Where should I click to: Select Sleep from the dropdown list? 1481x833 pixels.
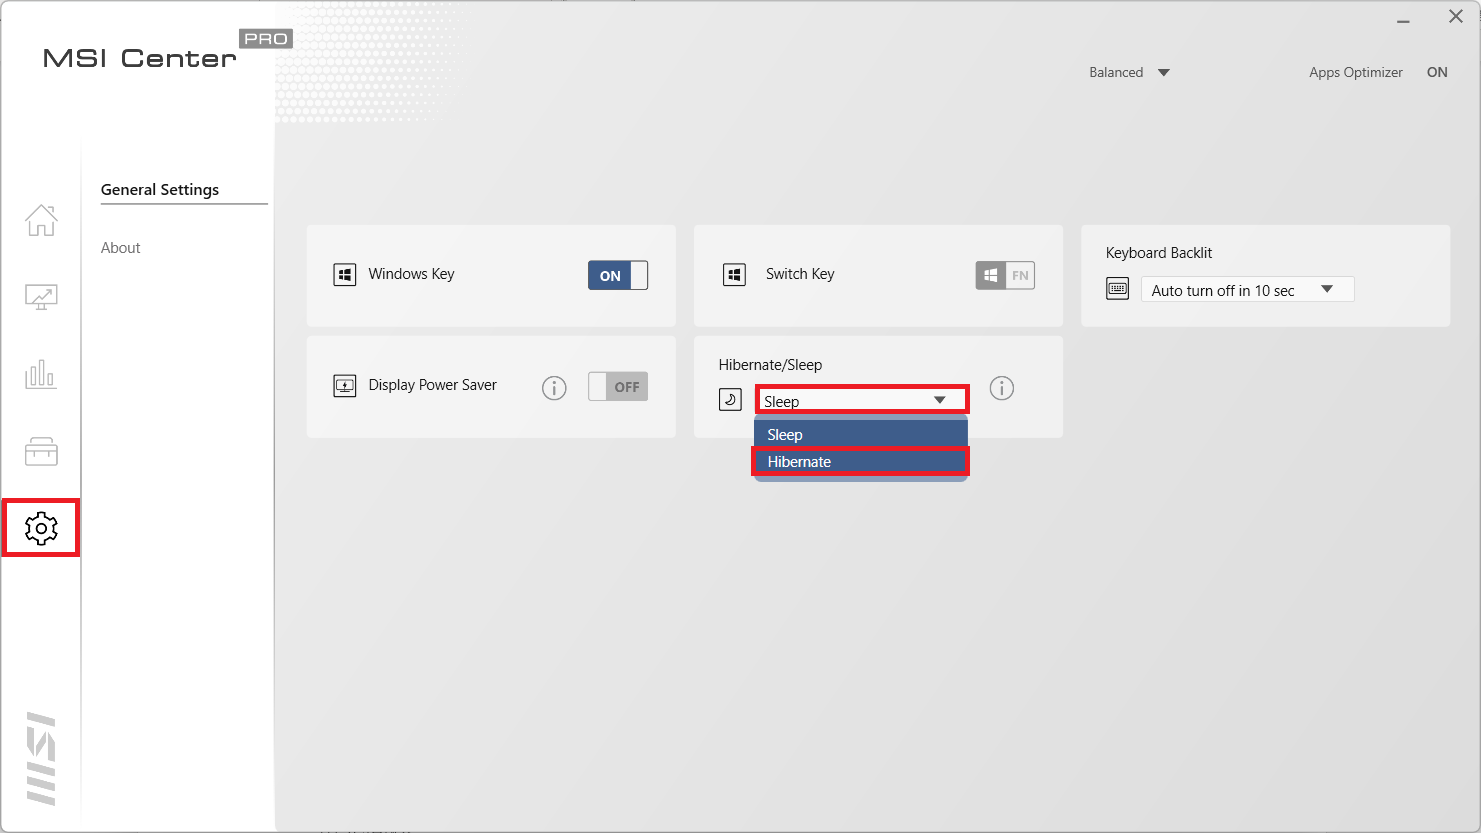click(861, 434)
